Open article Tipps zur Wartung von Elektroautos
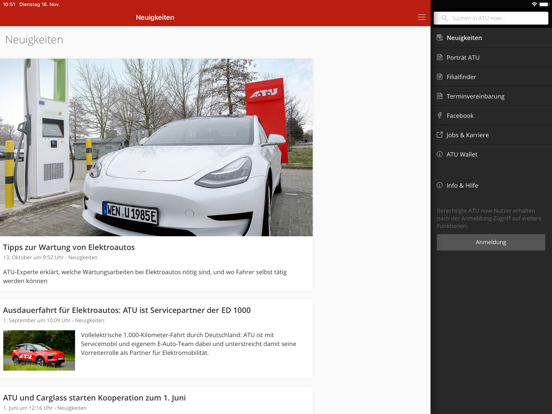 click(x=69, y=247)
